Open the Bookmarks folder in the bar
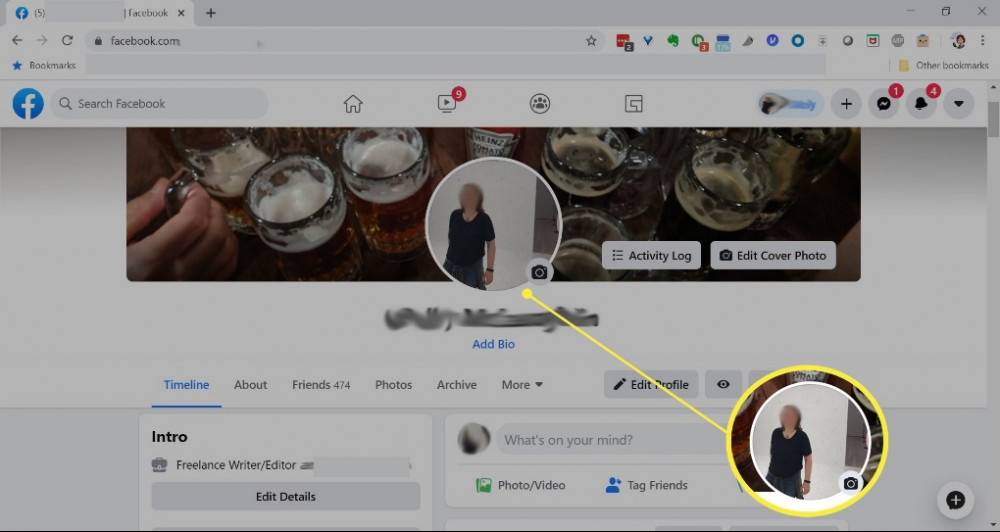 point(43,65)
